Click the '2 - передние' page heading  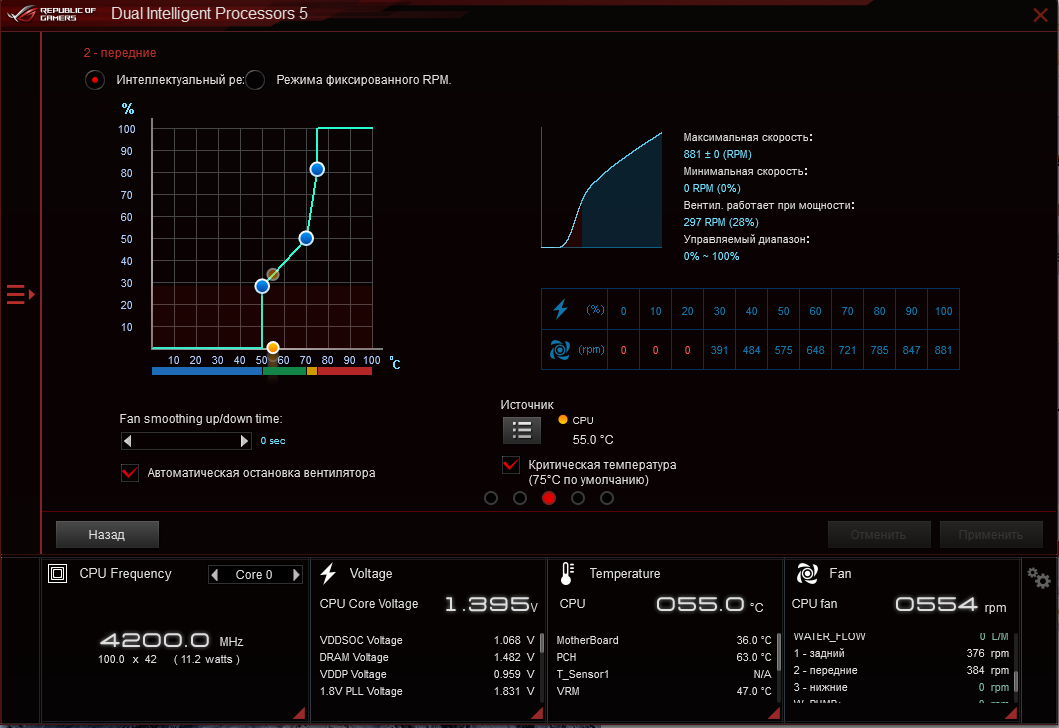(120, 53)
